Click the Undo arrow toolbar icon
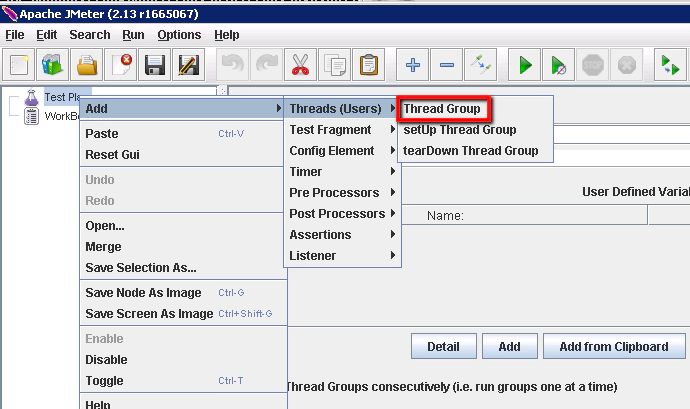Image resolution: width=690 pixels, height=409 pixels. [233, 65]
